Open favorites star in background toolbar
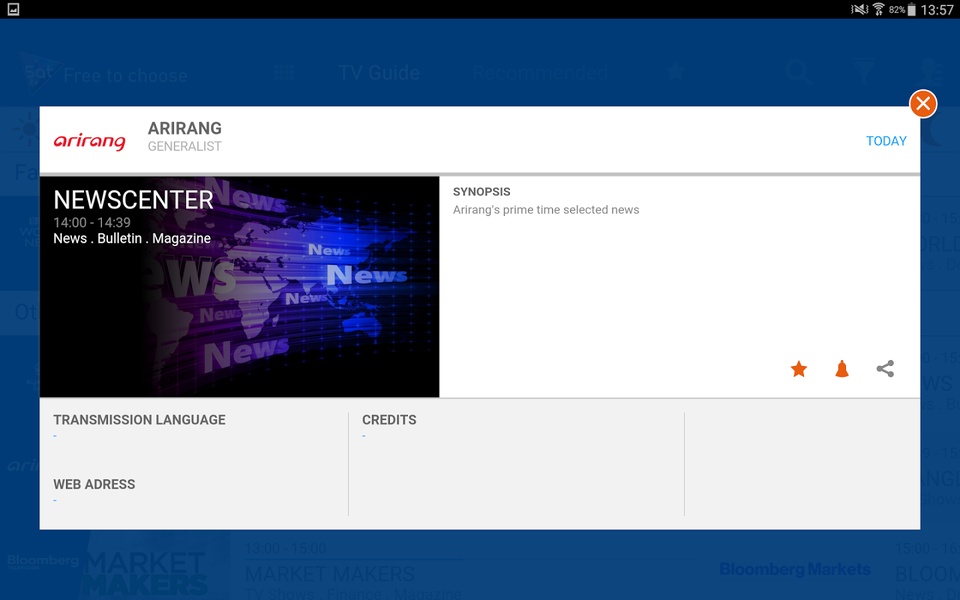The image size is (960, 600). coord(675,72)
